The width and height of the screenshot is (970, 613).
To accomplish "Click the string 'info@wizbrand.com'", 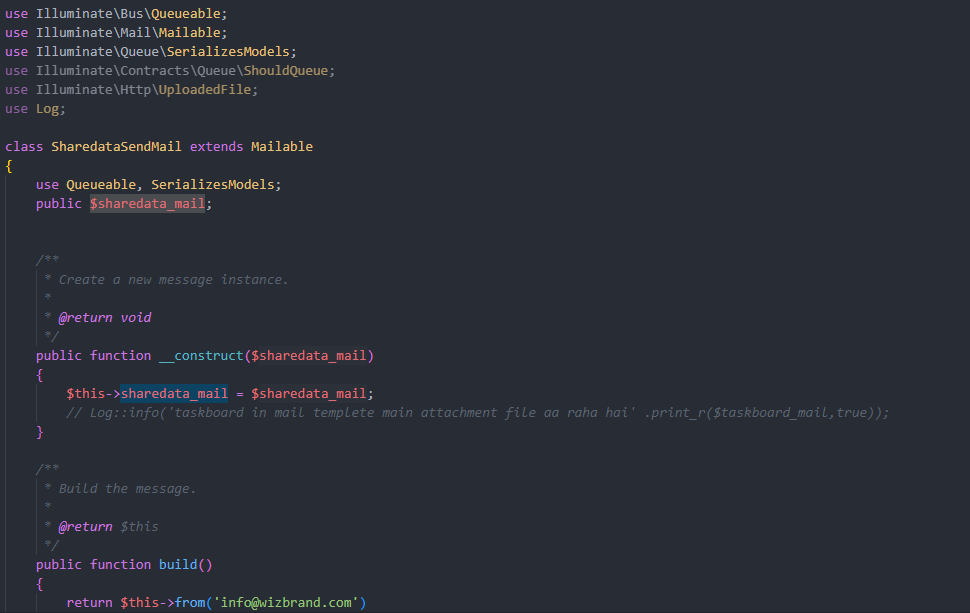I will (286, 603).
